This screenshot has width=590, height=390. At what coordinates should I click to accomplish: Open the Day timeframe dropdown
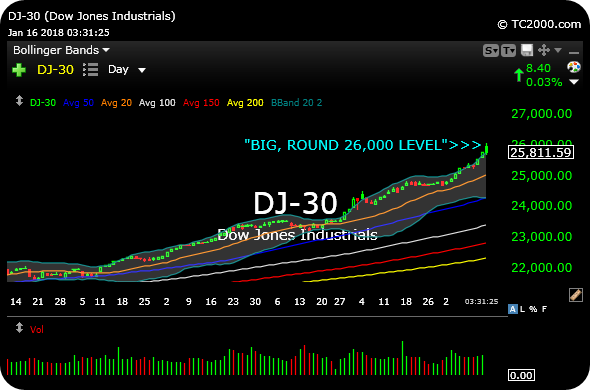(x=127, y=70)
